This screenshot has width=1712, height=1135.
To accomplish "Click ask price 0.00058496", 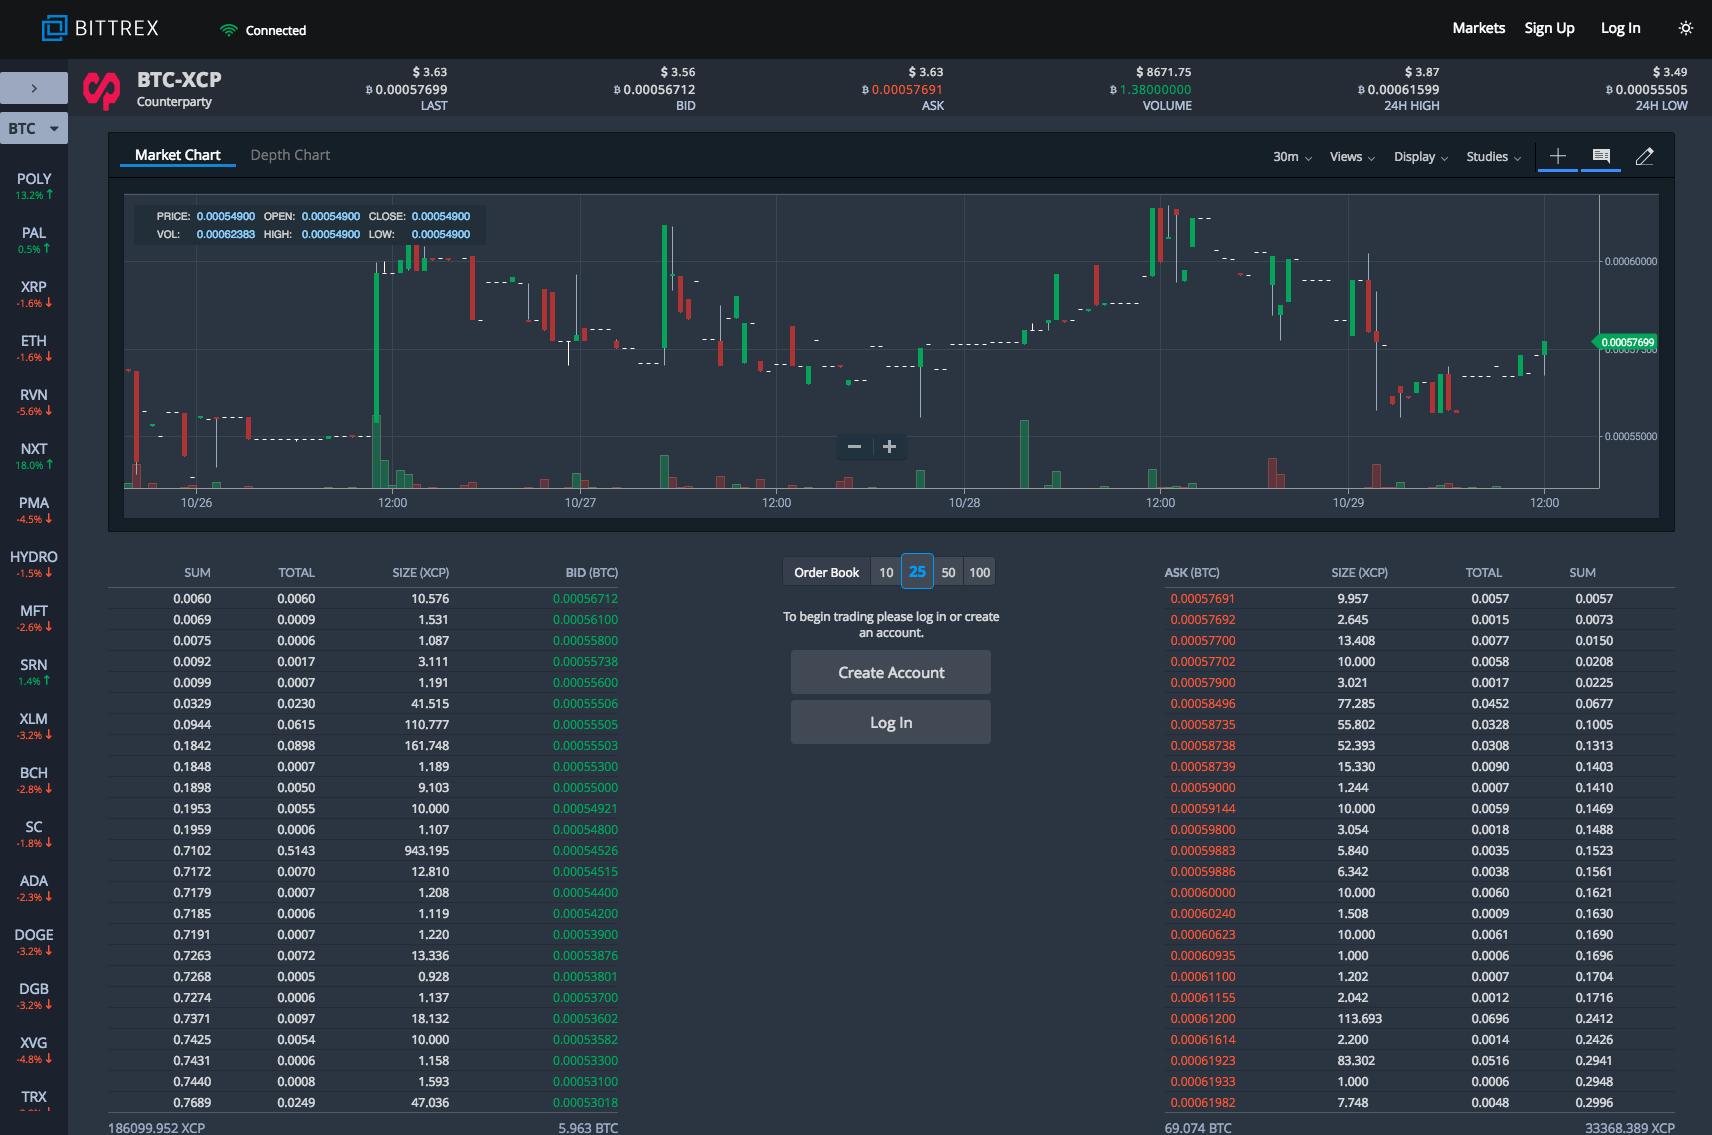I will tap(1203, 704).
